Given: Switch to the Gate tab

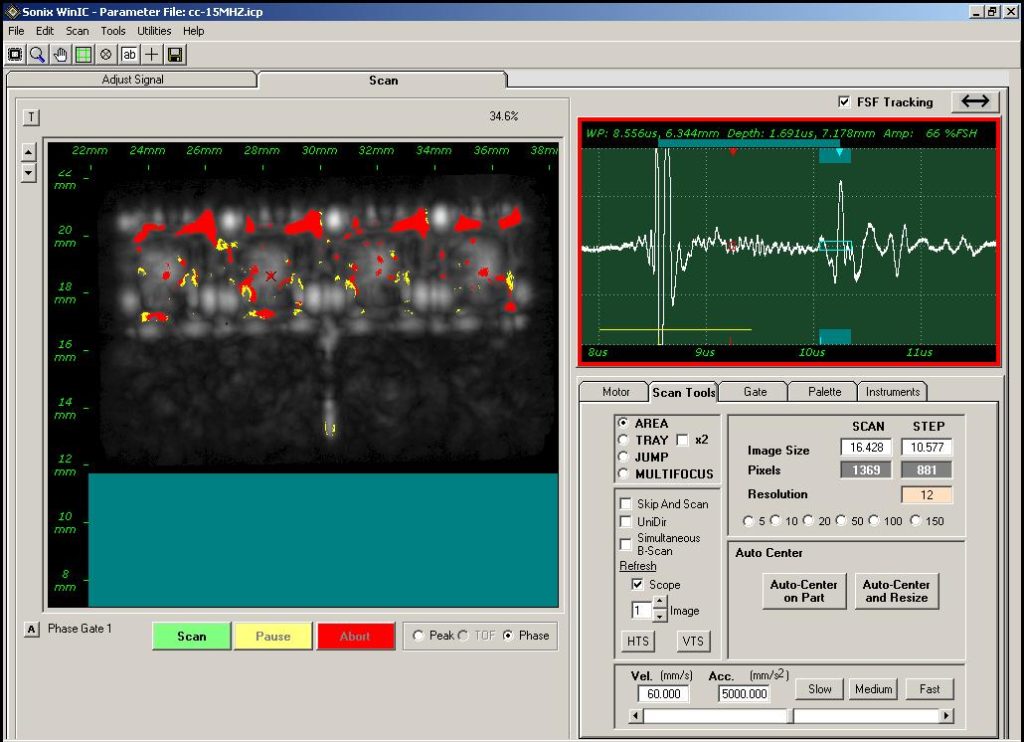Looking at the screenshot, I should [752, 391].
